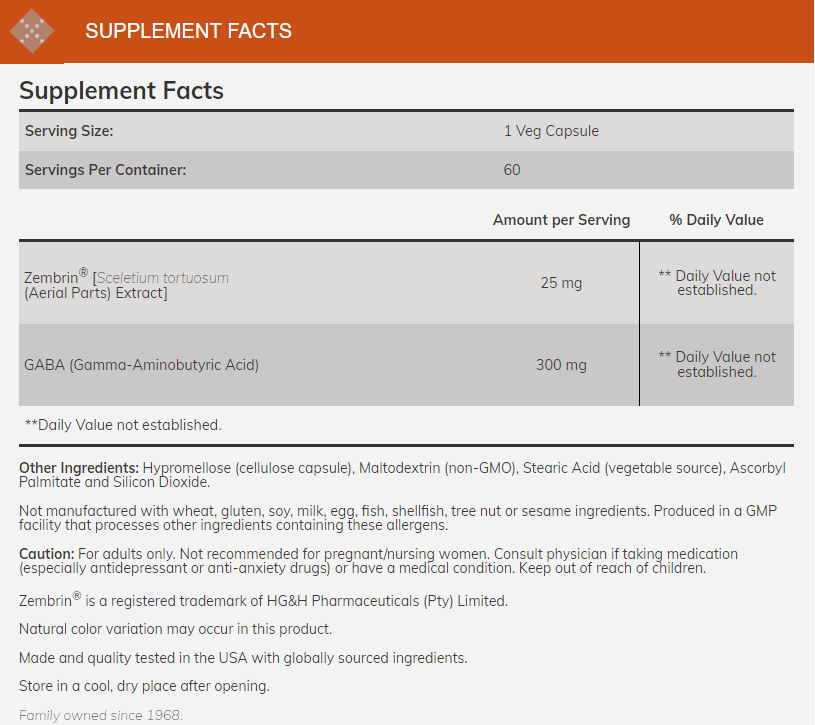Select the 300 mg amount
The image size is (815, 725).
[561, 365]
